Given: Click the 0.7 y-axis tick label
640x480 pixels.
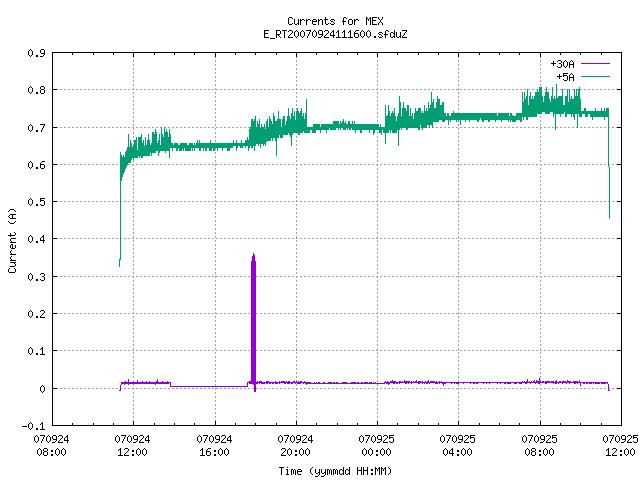Looking at the screenshot, I should (x=36, y=128).
